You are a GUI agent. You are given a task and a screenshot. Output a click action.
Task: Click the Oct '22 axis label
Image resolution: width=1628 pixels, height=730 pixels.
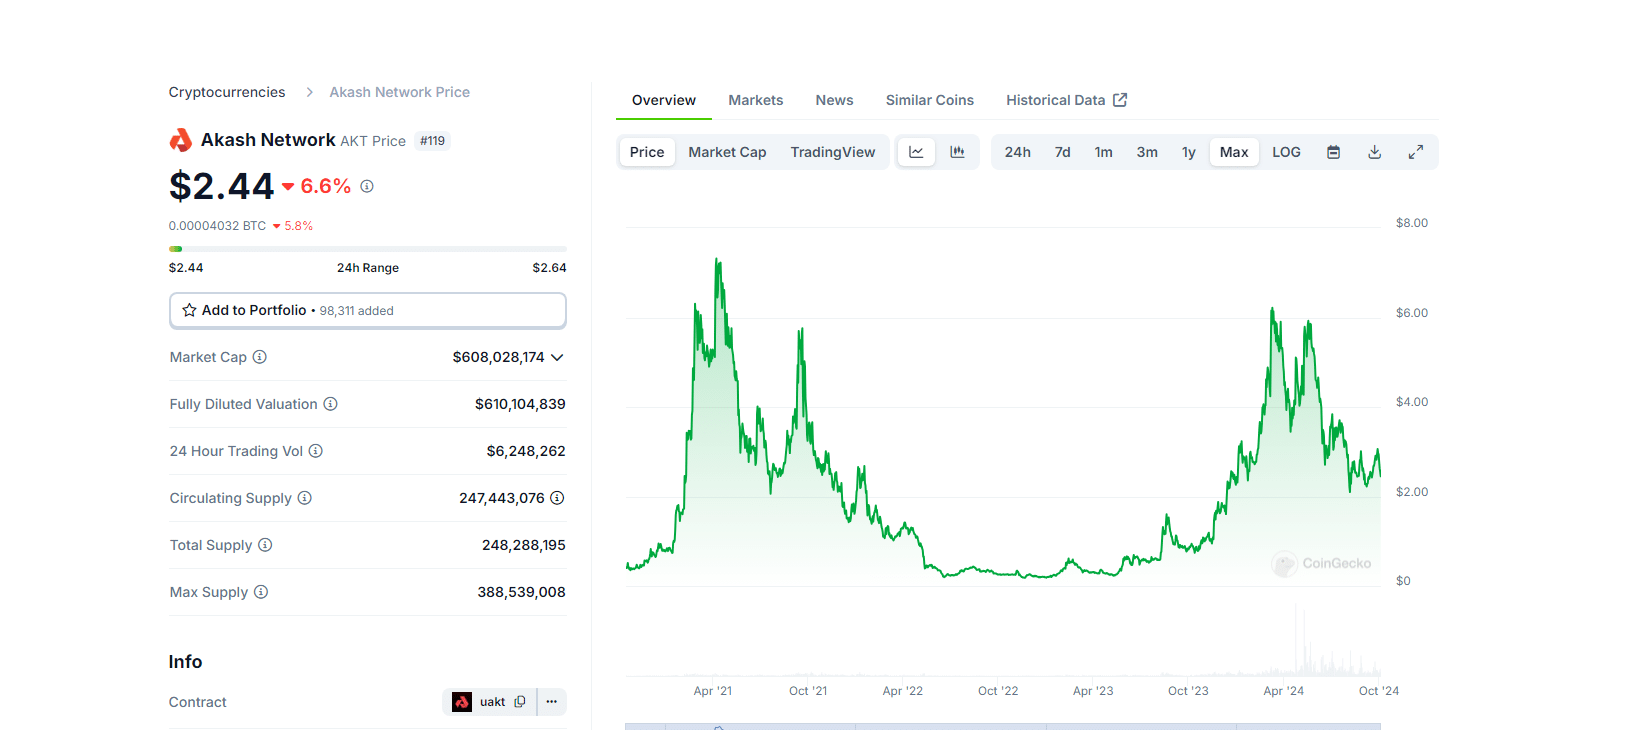tap(998, 691)
